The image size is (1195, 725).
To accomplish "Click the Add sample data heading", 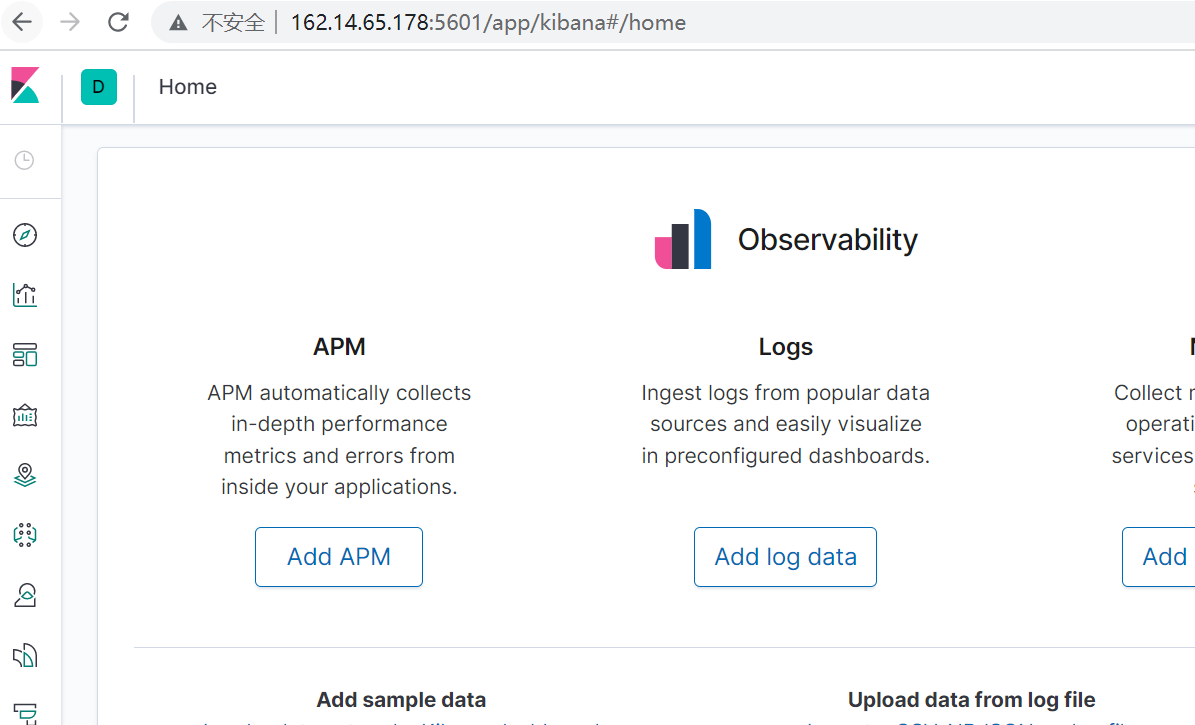I will tap(401, 700).
